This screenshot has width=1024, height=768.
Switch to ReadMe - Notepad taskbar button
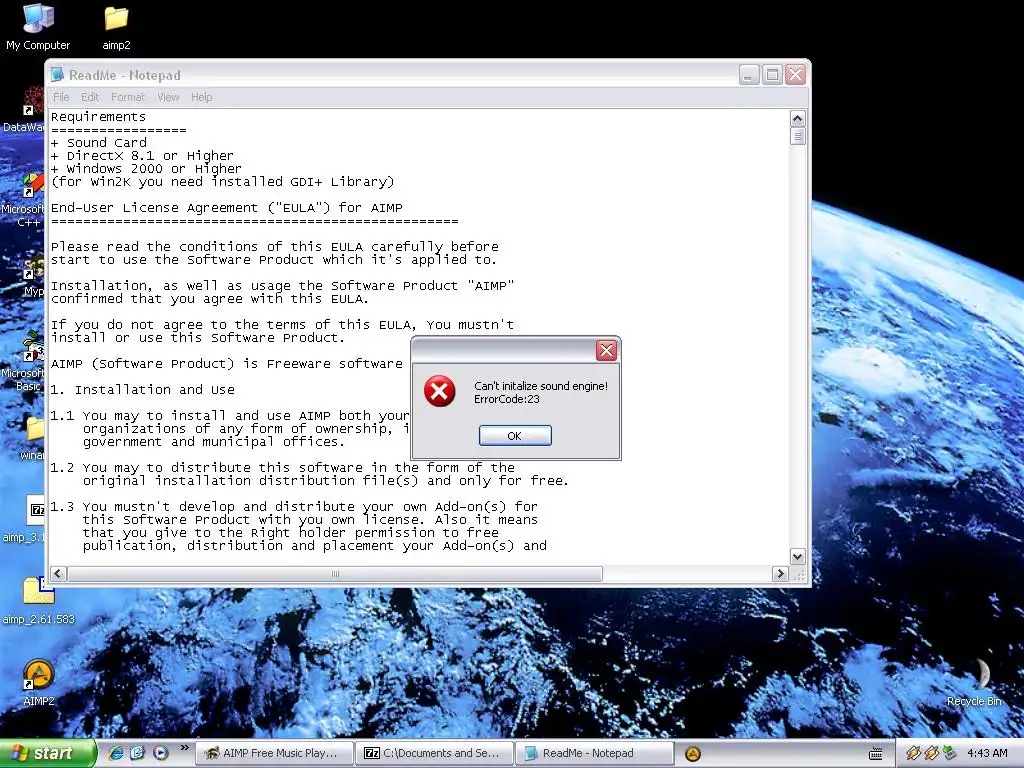click(x=594, y=754)
